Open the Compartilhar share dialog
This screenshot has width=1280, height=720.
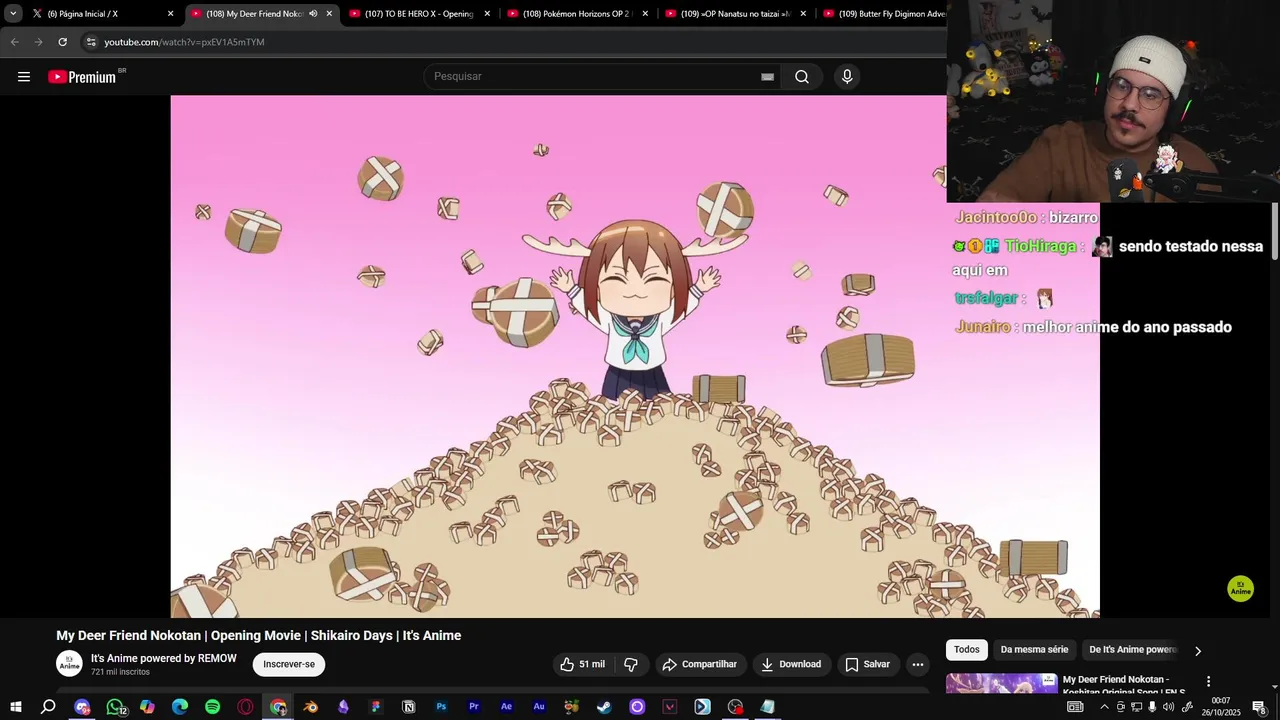700,664
